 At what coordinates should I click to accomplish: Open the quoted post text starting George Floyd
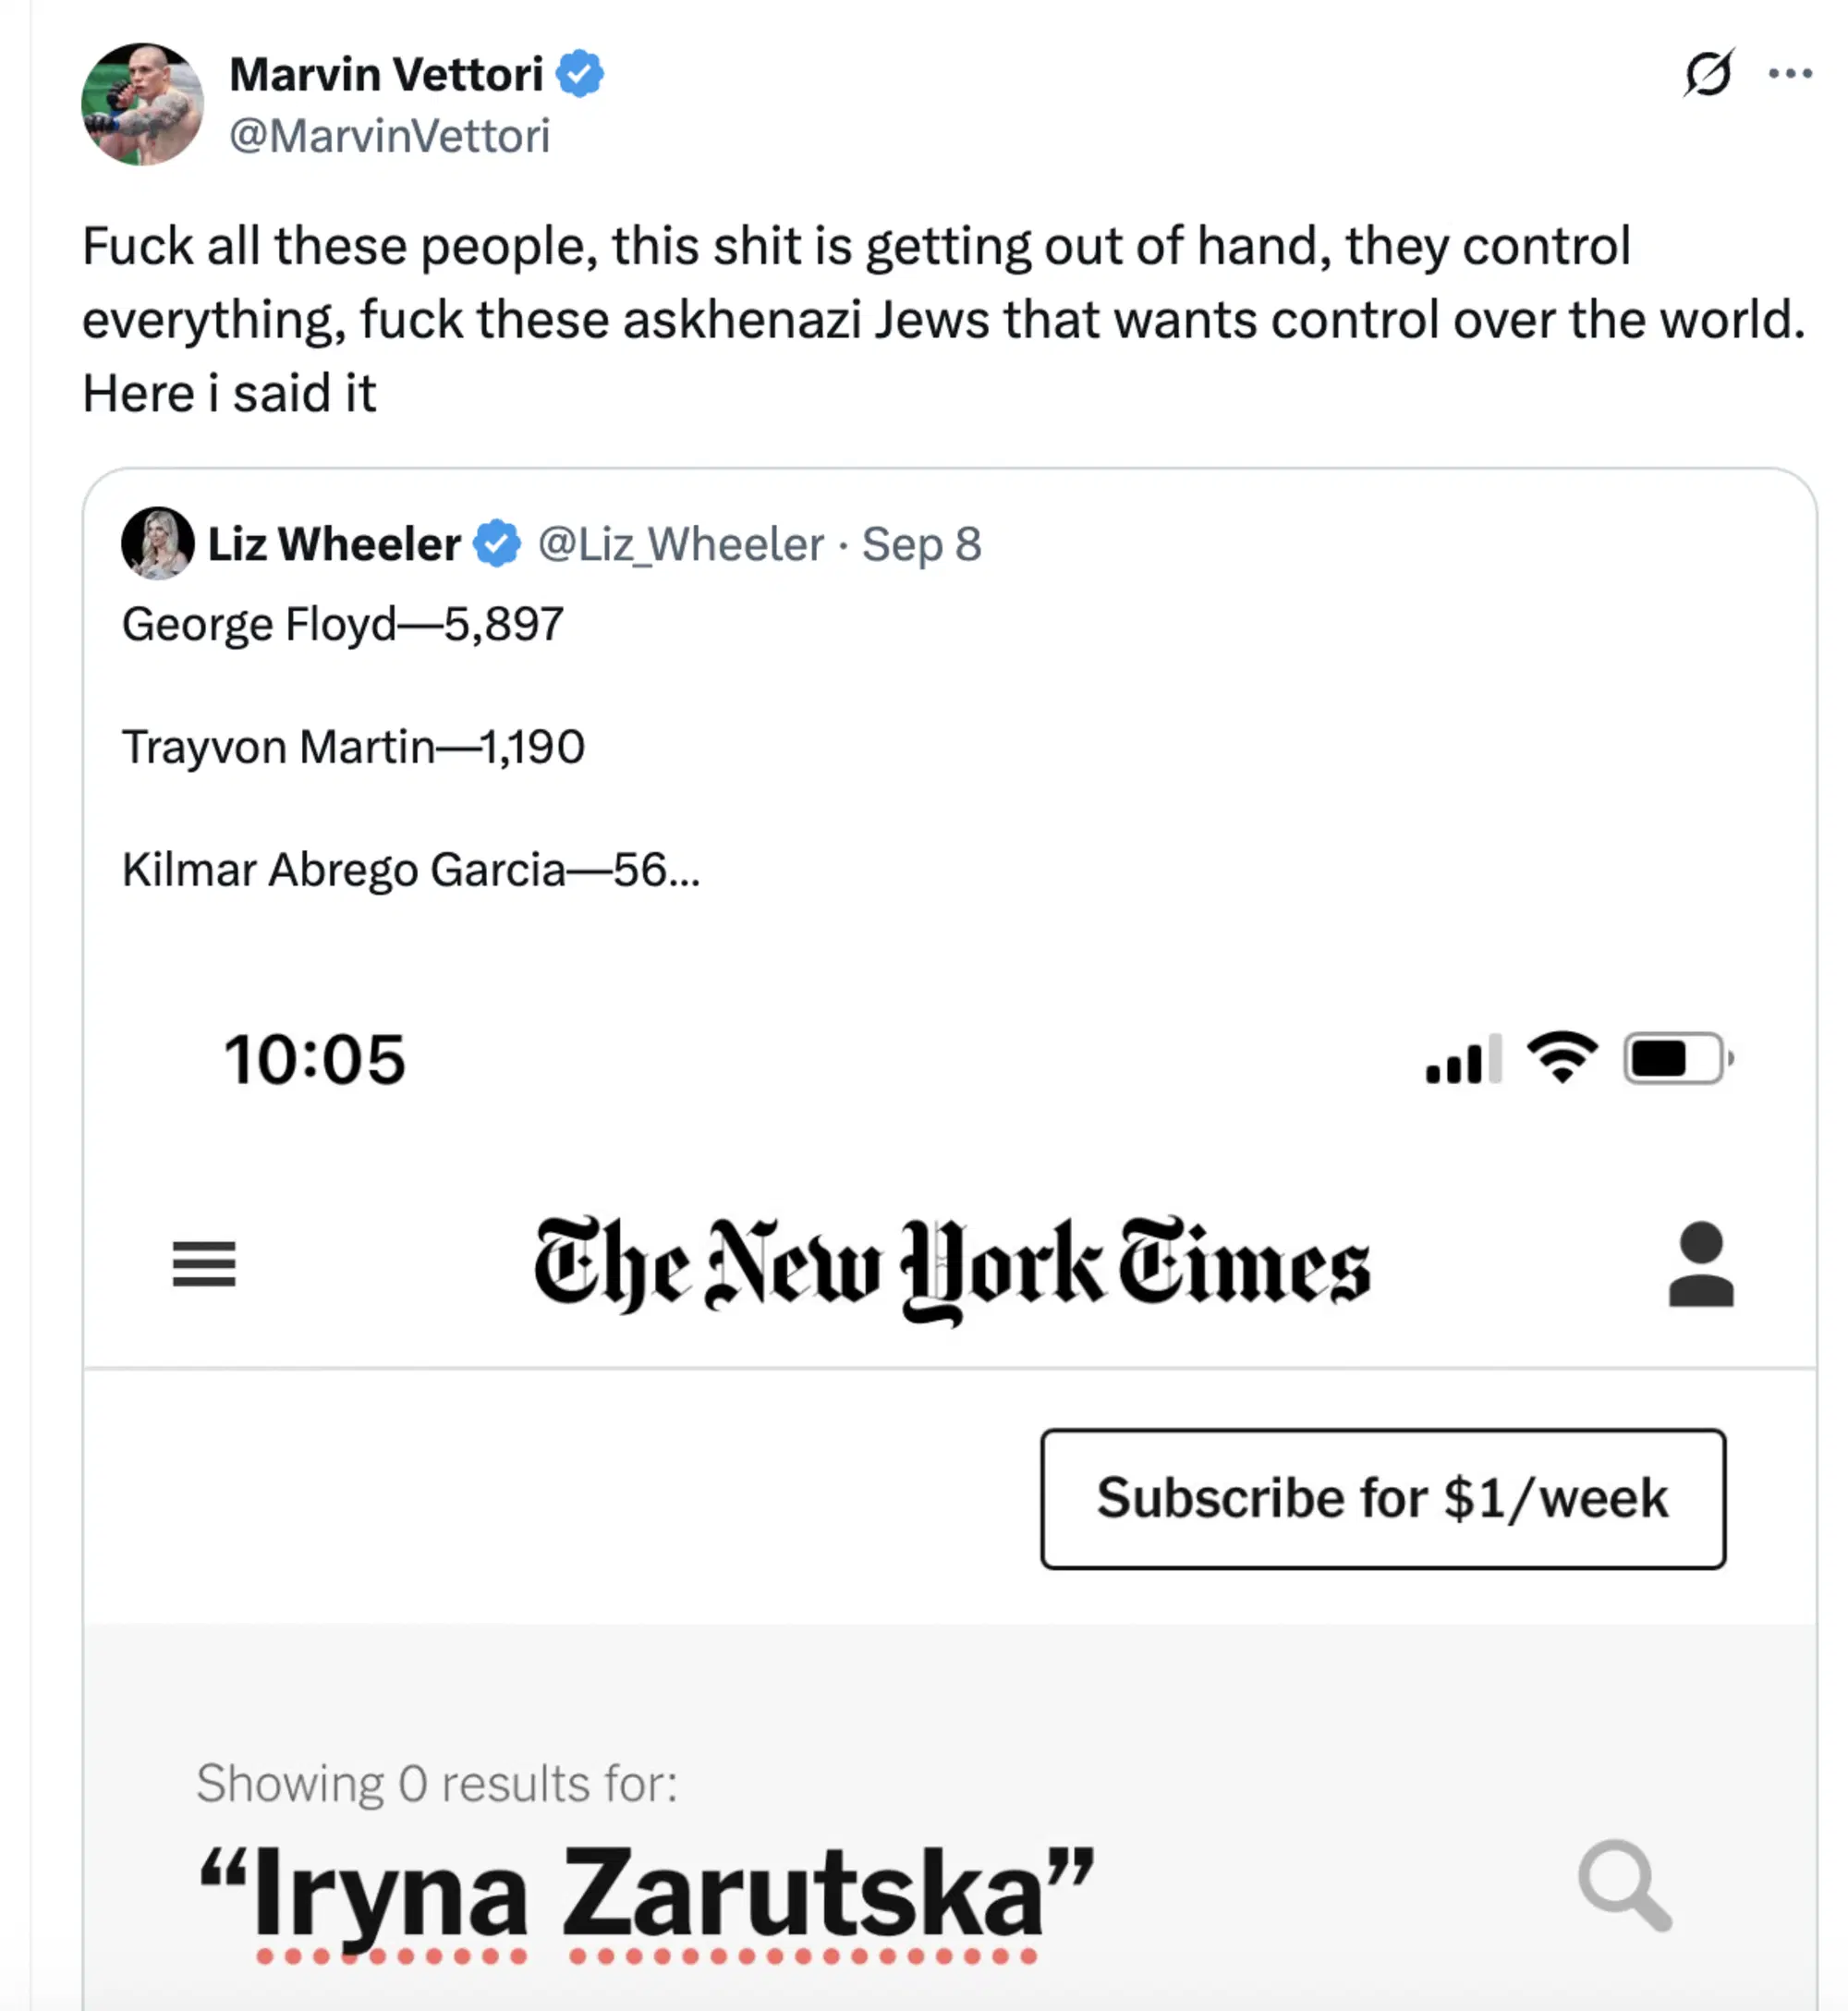[342, 625]
